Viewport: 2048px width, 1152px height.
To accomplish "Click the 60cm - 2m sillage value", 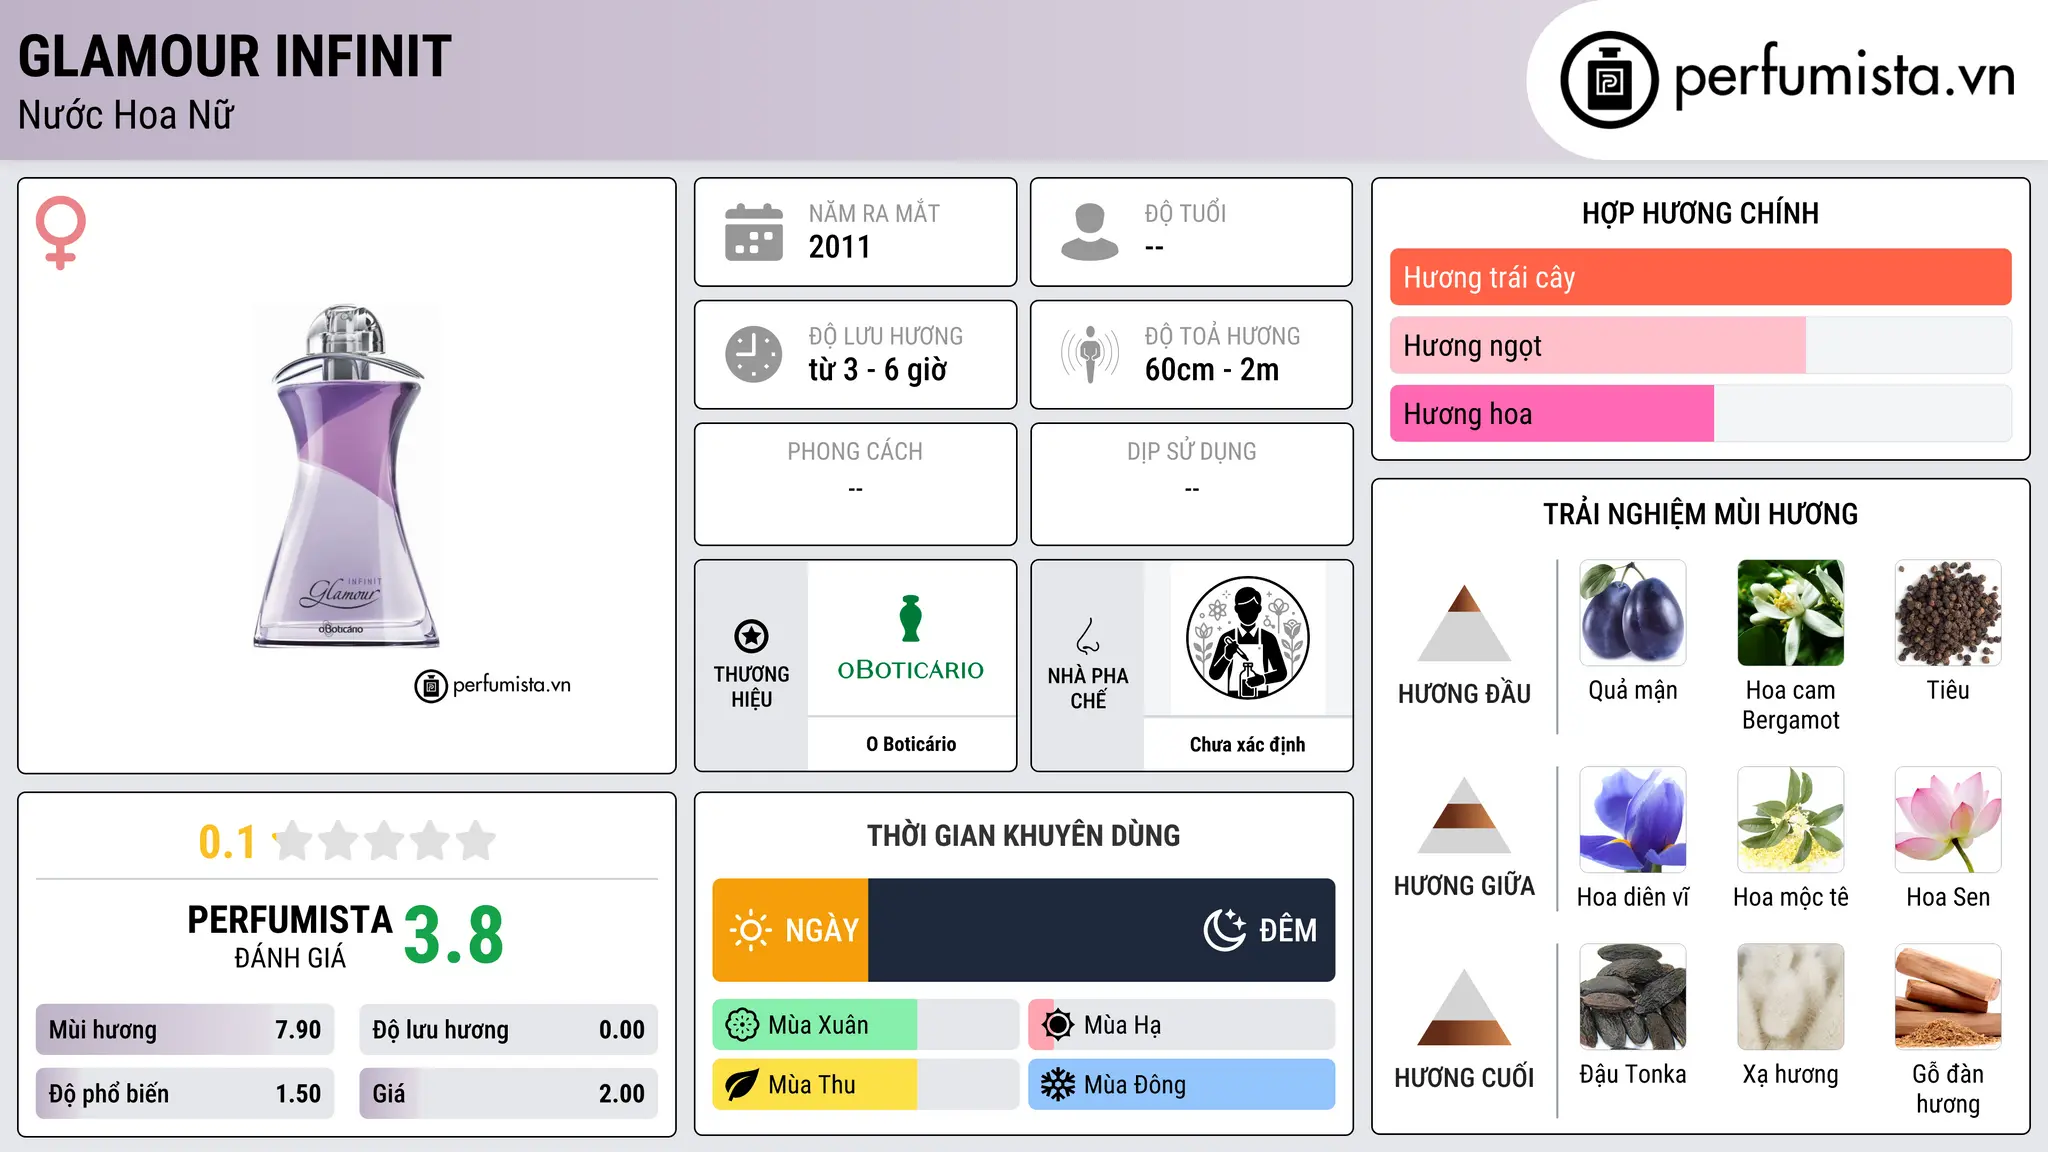I will click(x=1212, y=370).
